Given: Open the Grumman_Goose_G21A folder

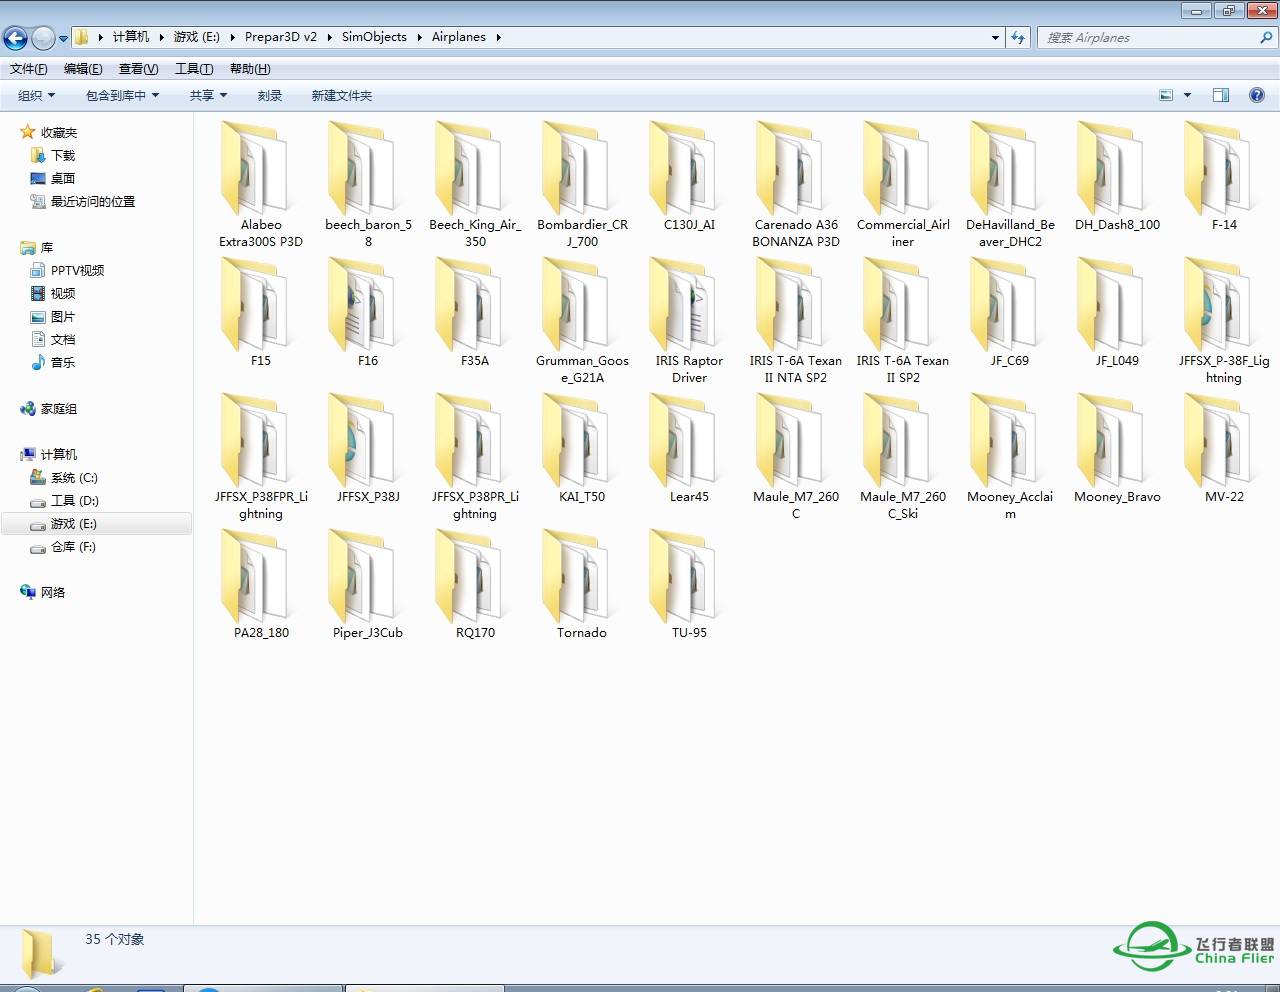Looking at the screenshot, I should pos(582,320).
